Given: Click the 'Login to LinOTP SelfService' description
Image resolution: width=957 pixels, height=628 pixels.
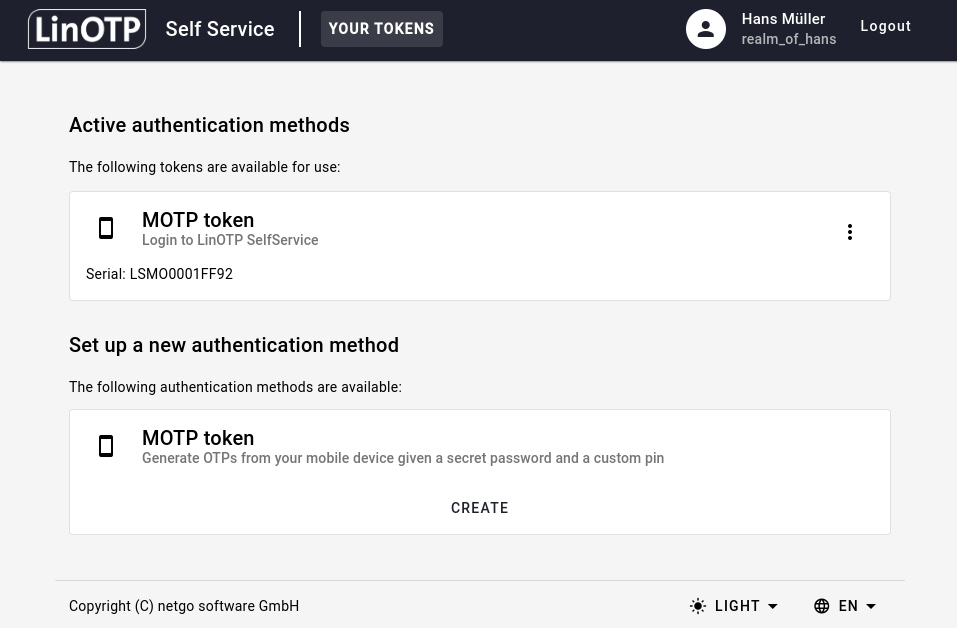Looking at the screenshot, I should [230, 240].
